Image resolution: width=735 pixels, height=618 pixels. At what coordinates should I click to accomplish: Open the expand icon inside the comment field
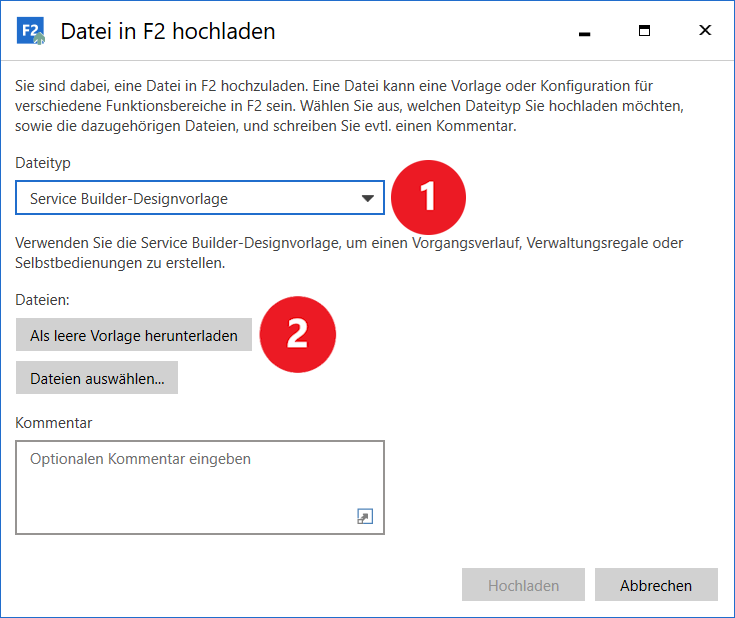[365, 516]
